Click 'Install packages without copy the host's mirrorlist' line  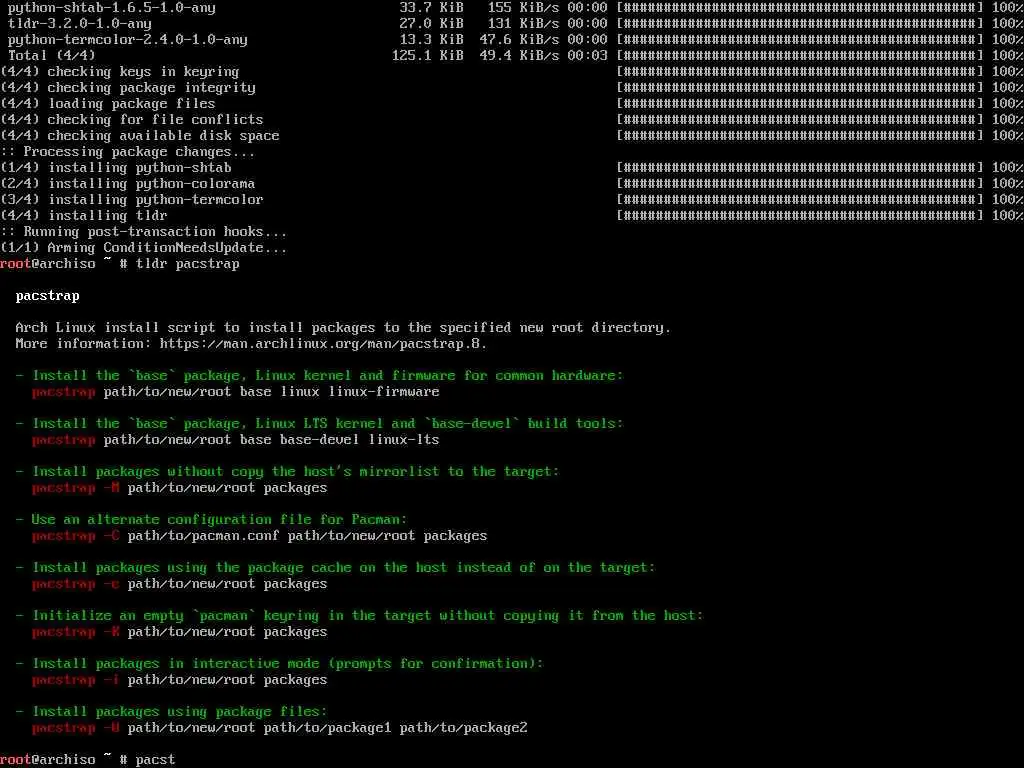[287, 472]
